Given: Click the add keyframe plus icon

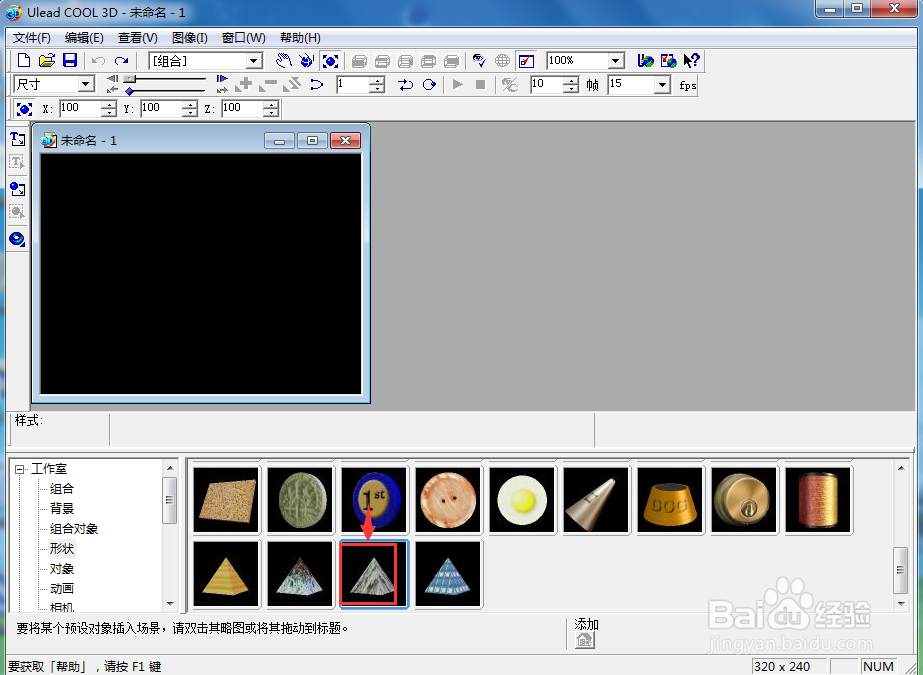Looking at the screenshot, I should point(244,84).
